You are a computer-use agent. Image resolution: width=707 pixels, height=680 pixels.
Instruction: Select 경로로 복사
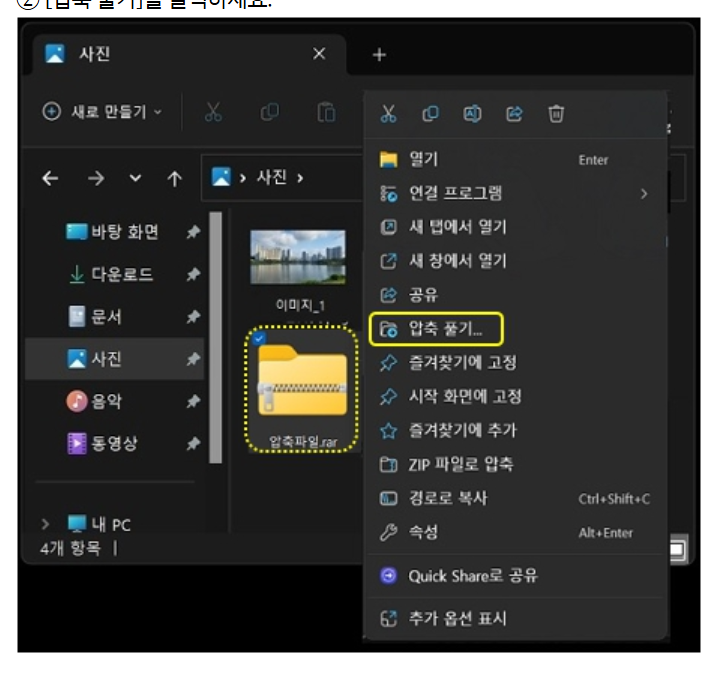[x=515, y=499]
